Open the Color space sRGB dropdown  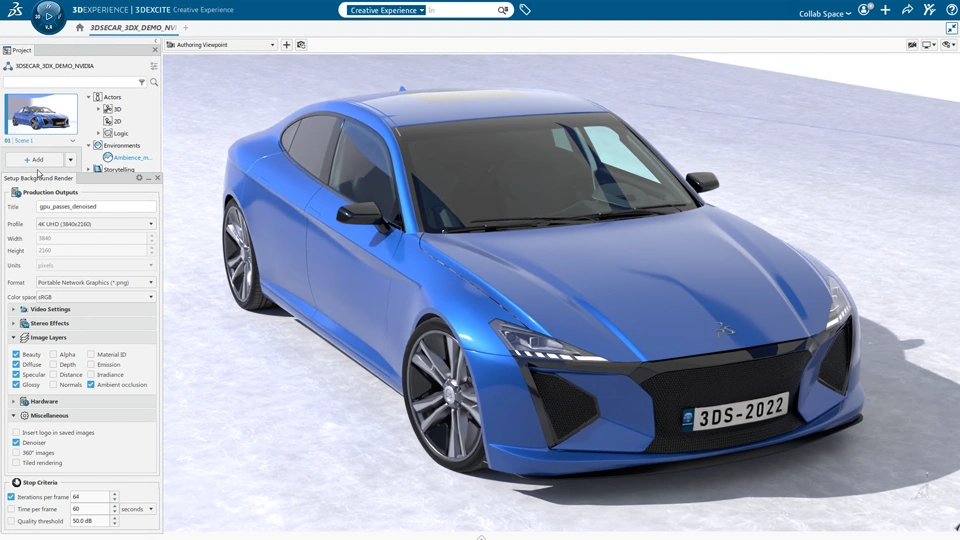(96, 297)
